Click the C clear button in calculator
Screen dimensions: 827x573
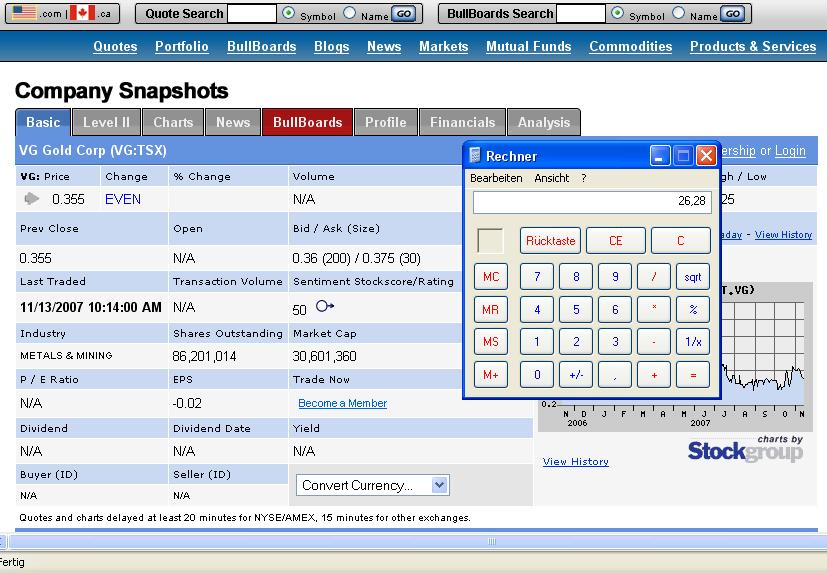[x=680, y=241]
